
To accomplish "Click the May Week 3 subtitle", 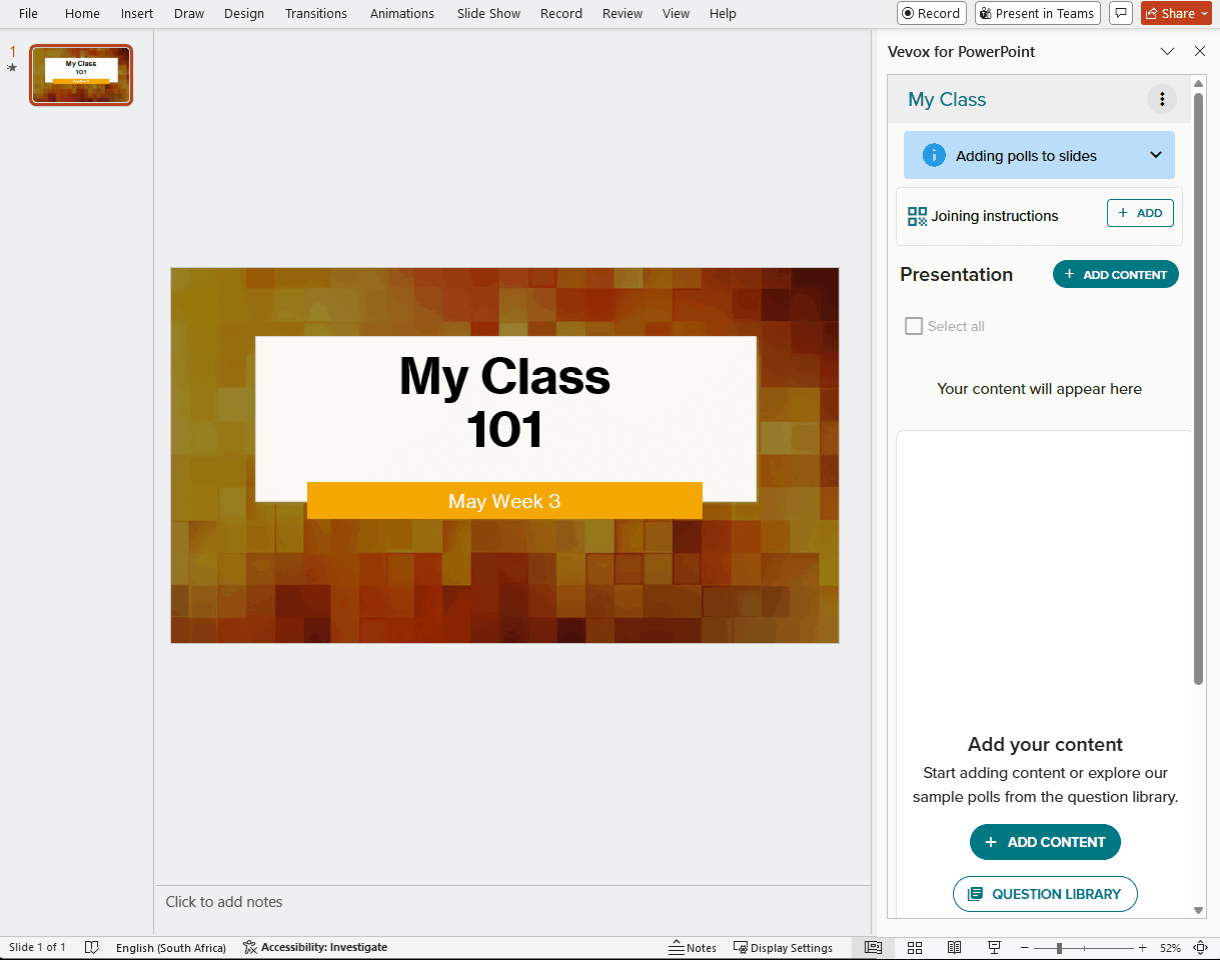I will 504,501.
